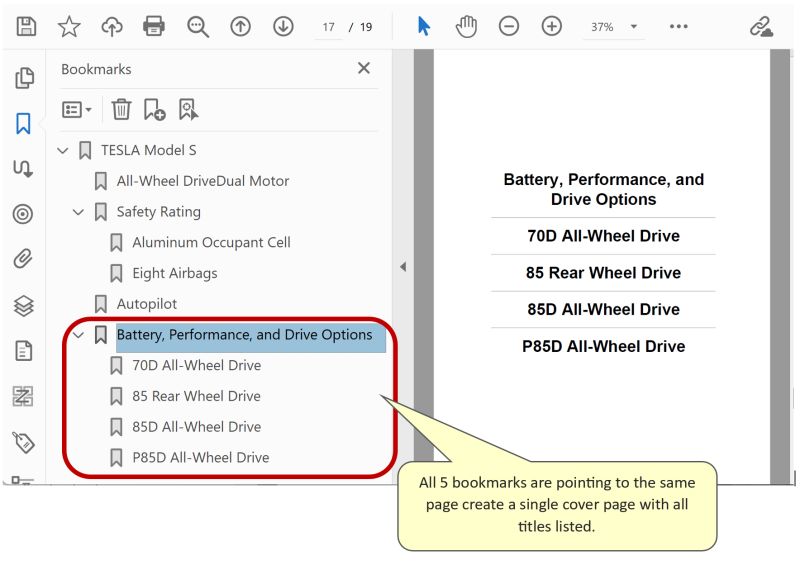Open the destinations arrow panel icon

pos(23,168)
